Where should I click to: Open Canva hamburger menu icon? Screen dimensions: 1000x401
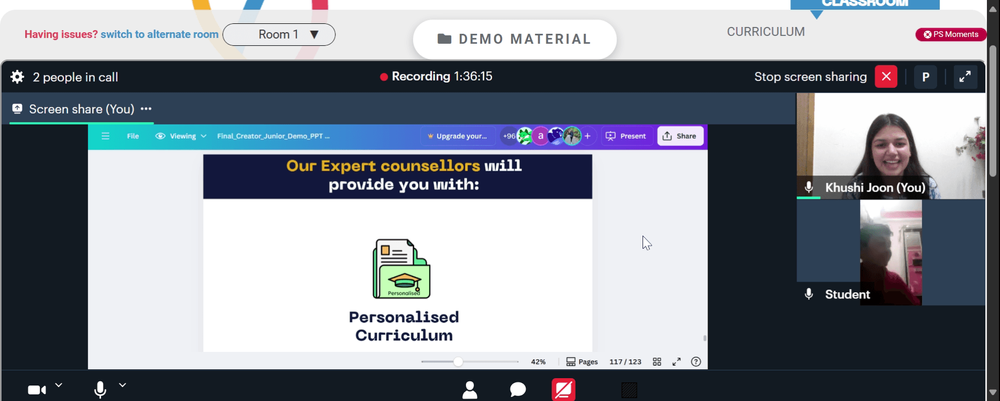pyautogui.click(x=106, y=136)
